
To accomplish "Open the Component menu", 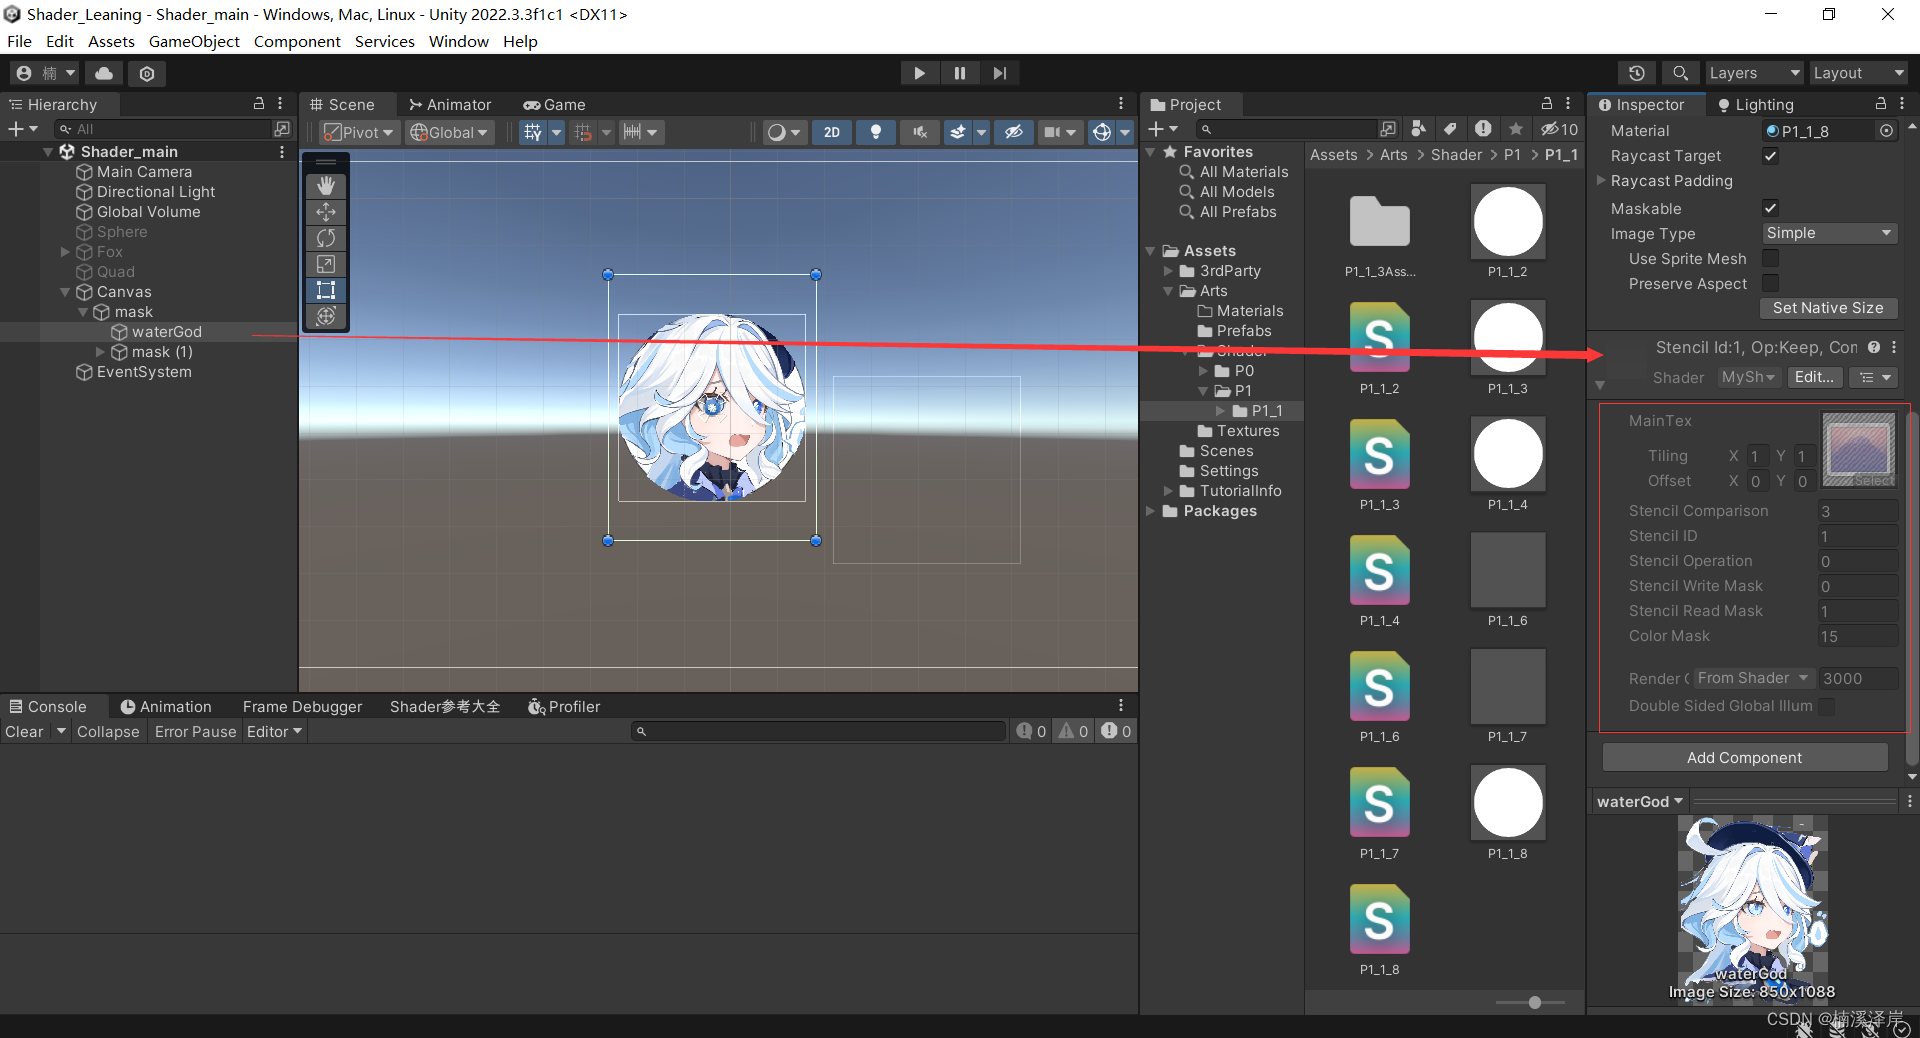I will coord(297,41).
